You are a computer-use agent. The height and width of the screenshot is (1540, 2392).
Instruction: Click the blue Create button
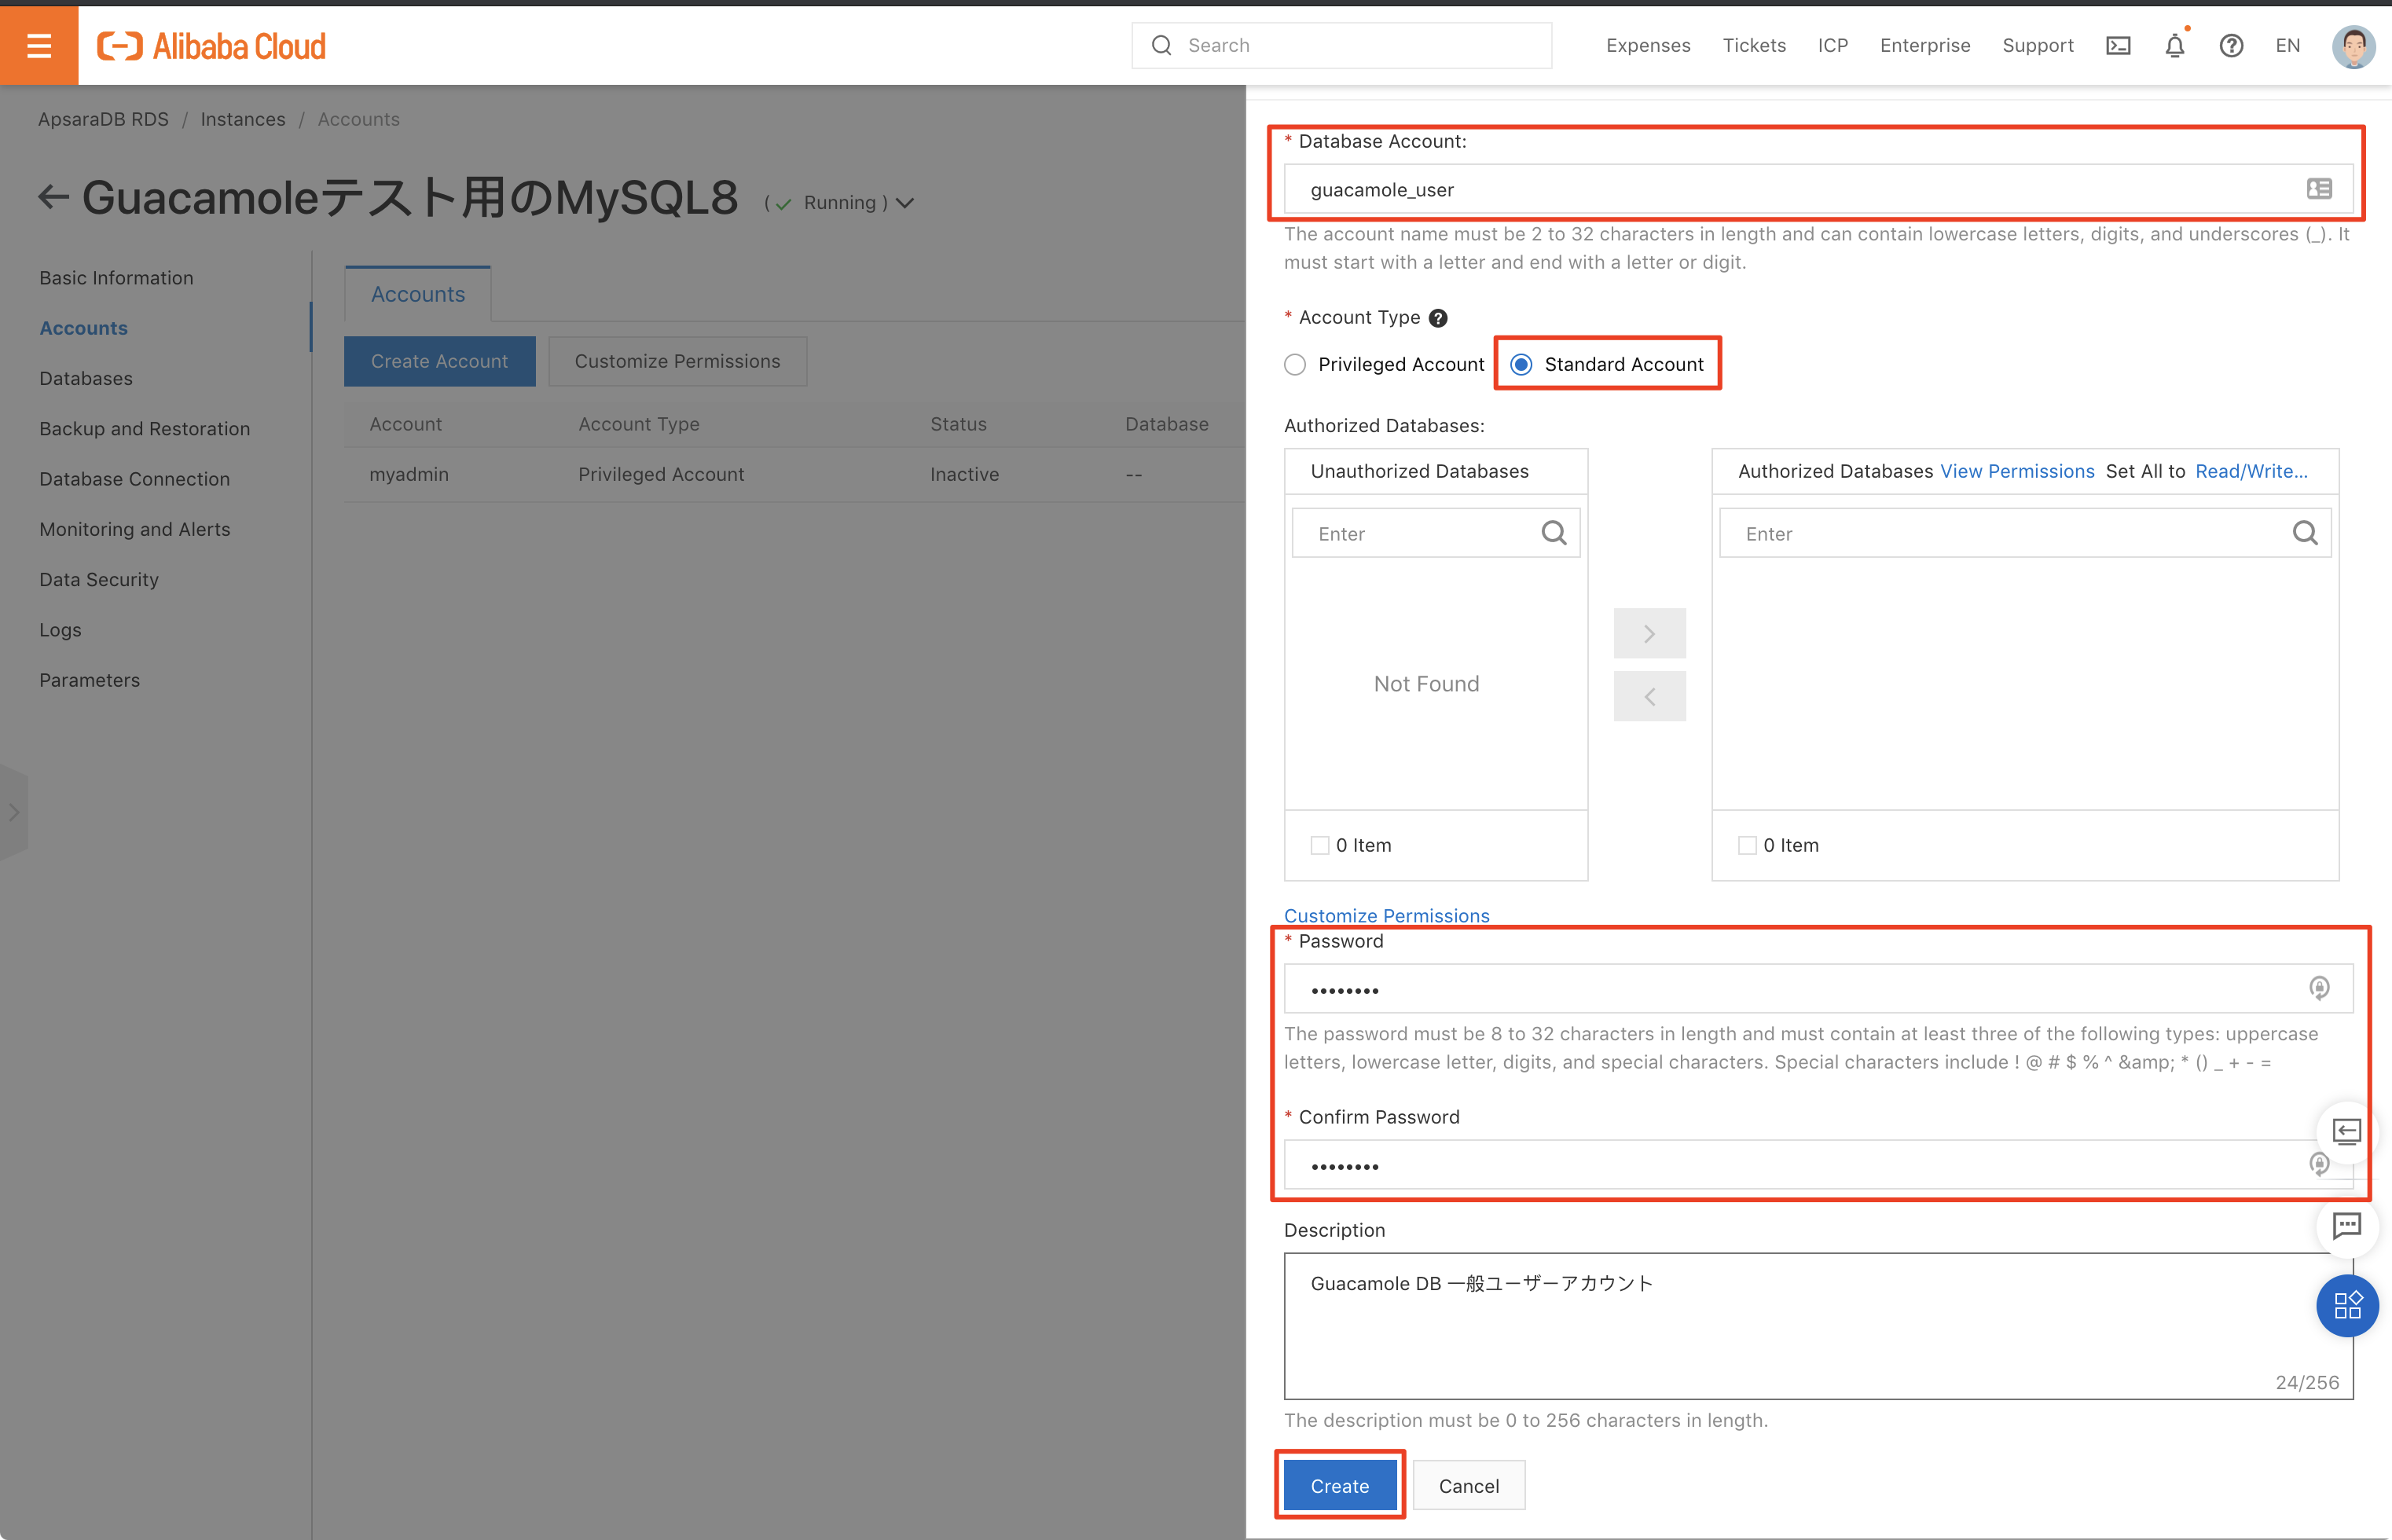[x=1340, y=1485]
